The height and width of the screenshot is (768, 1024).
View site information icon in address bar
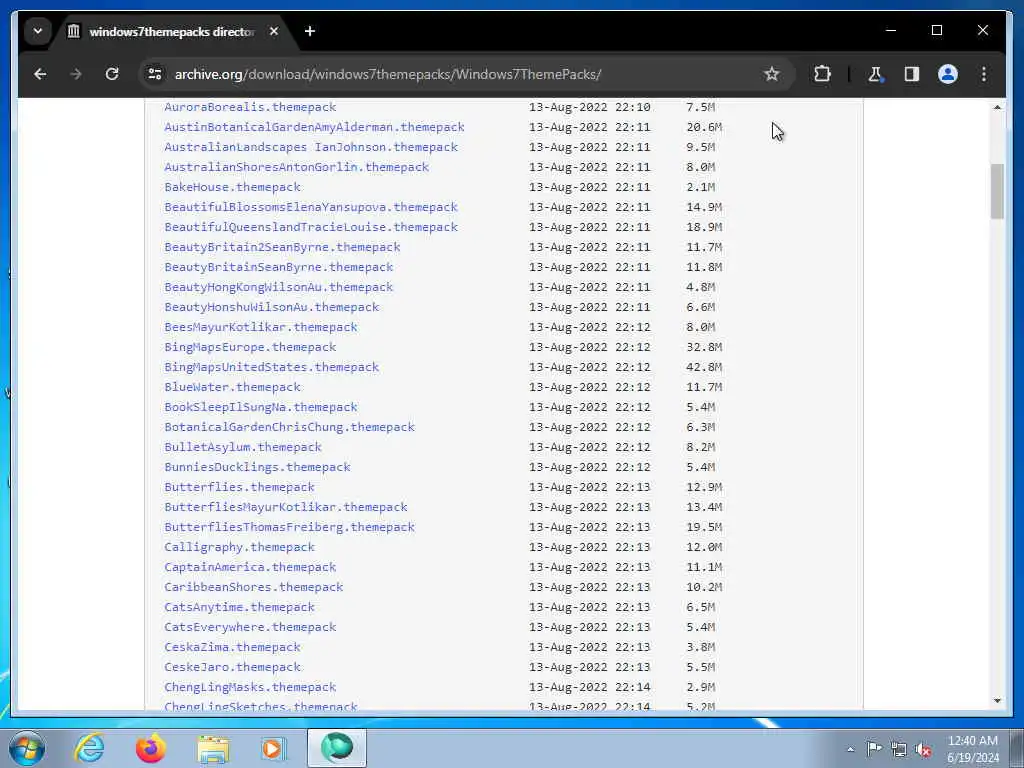[155, 74]
